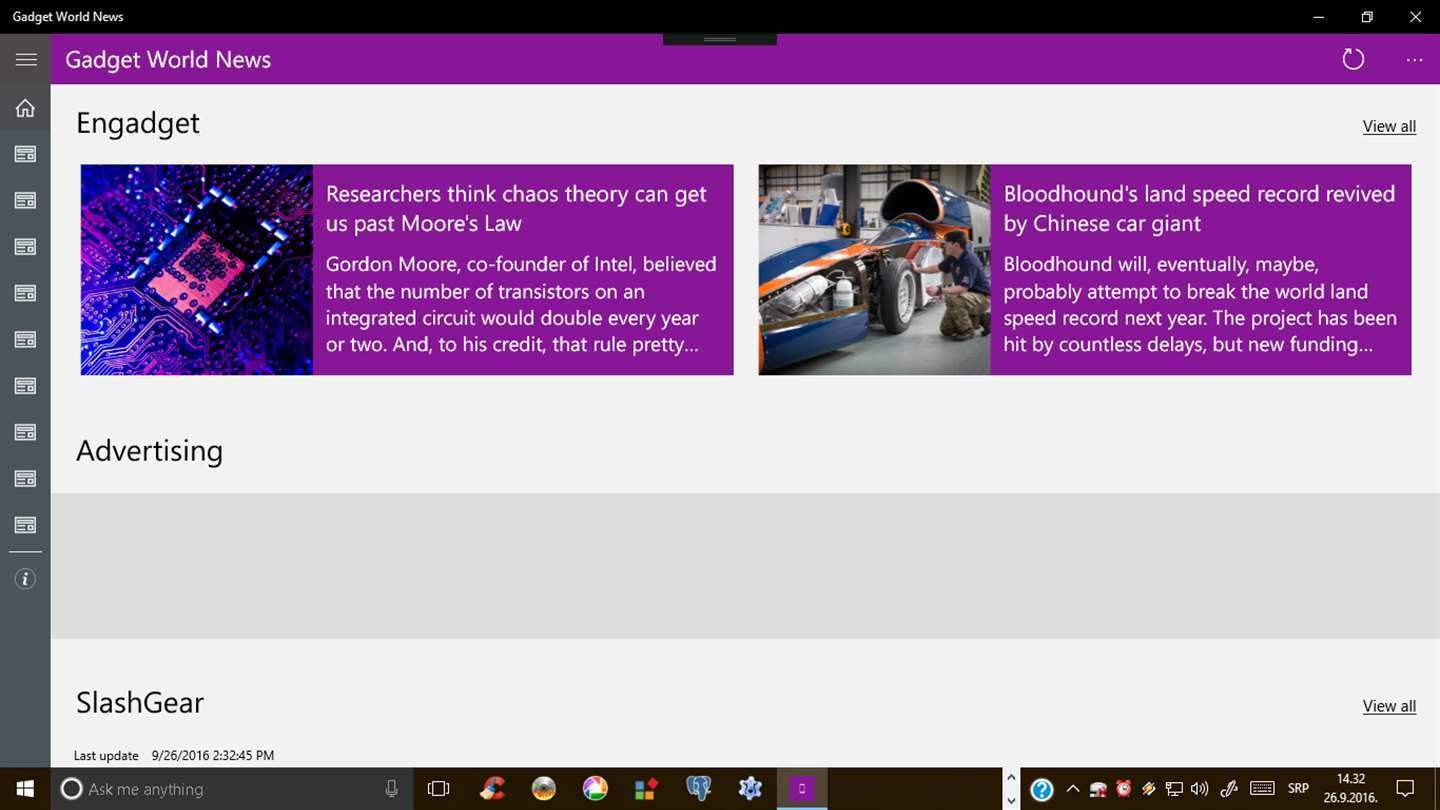1440x810 pixels.
Task: Open the Windows Start menu
Action: tap(25, 788)
